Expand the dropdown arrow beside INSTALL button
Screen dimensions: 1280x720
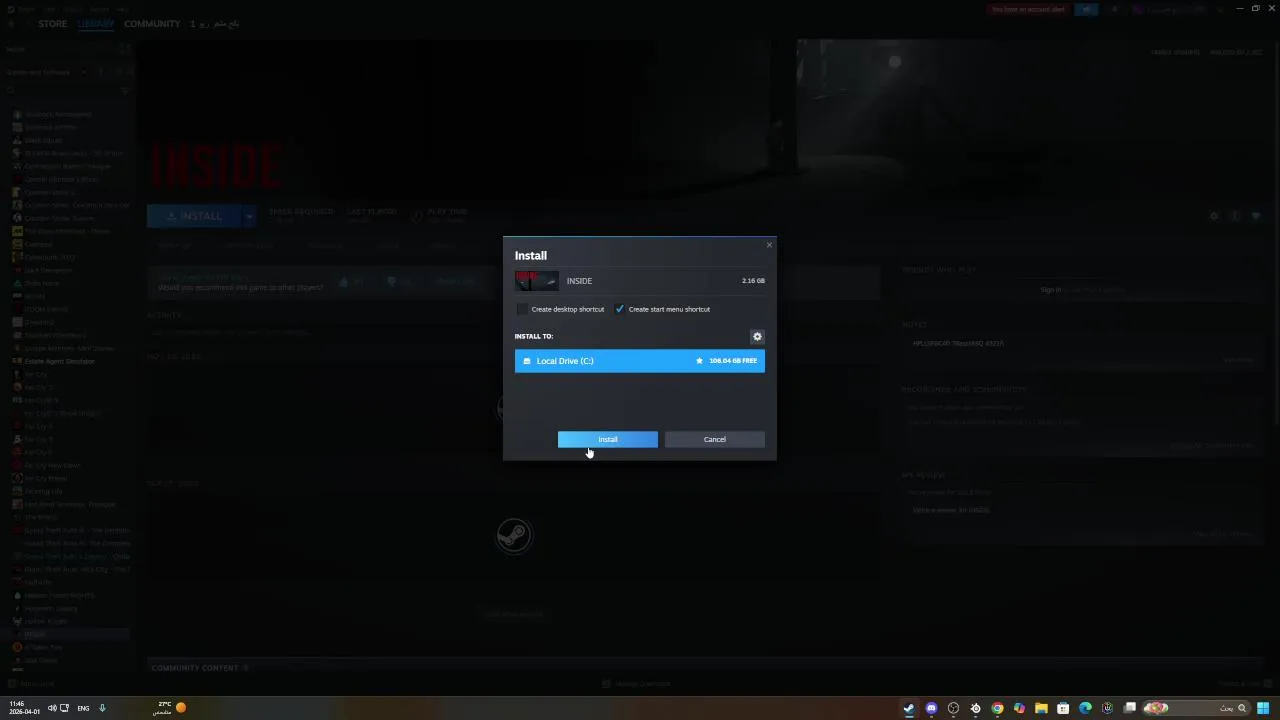pos(250,216)
